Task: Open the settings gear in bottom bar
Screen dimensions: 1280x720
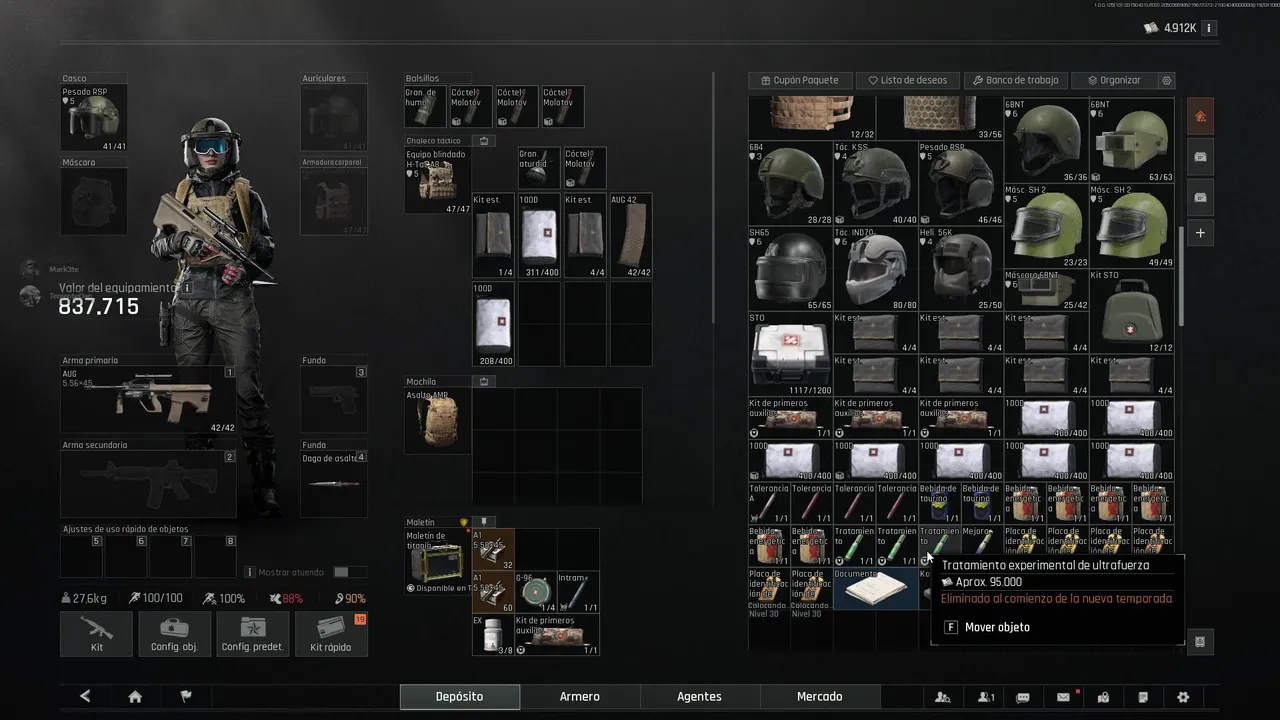Action: click(1183, 697)
